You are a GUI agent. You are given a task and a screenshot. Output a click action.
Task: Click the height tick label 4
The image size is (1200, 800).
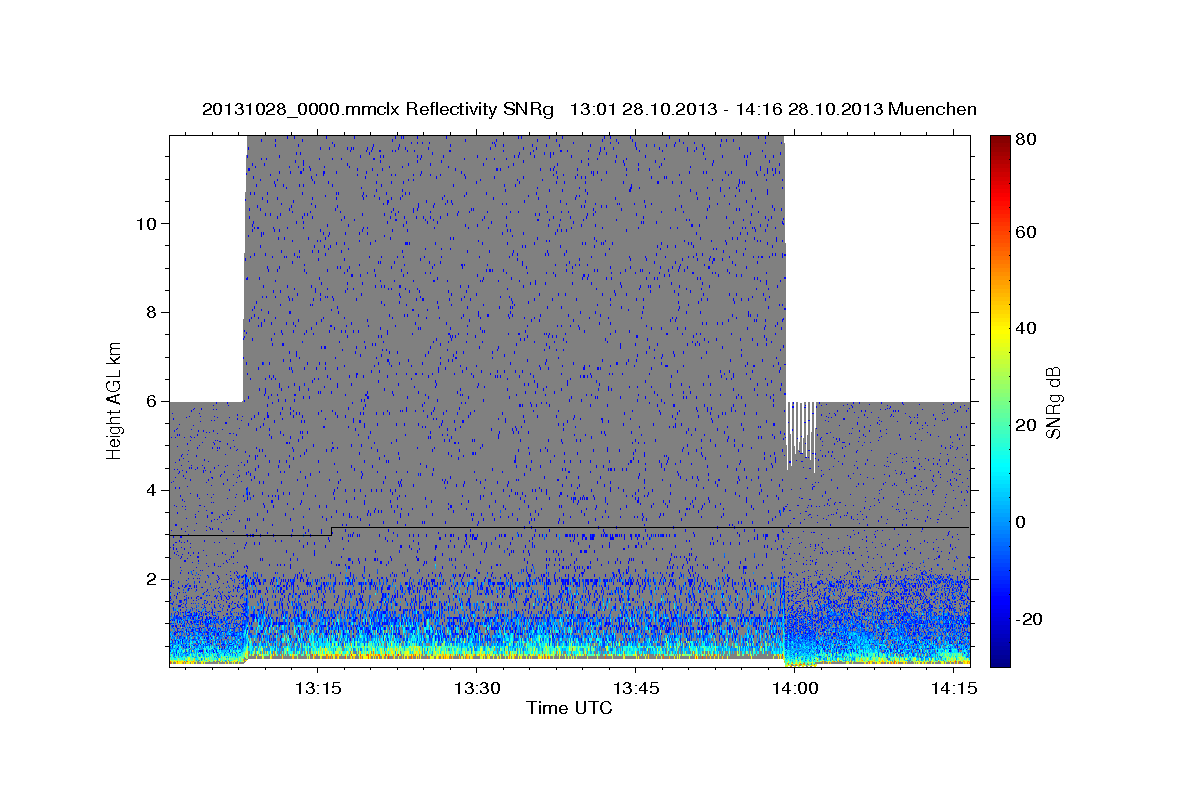152,490
